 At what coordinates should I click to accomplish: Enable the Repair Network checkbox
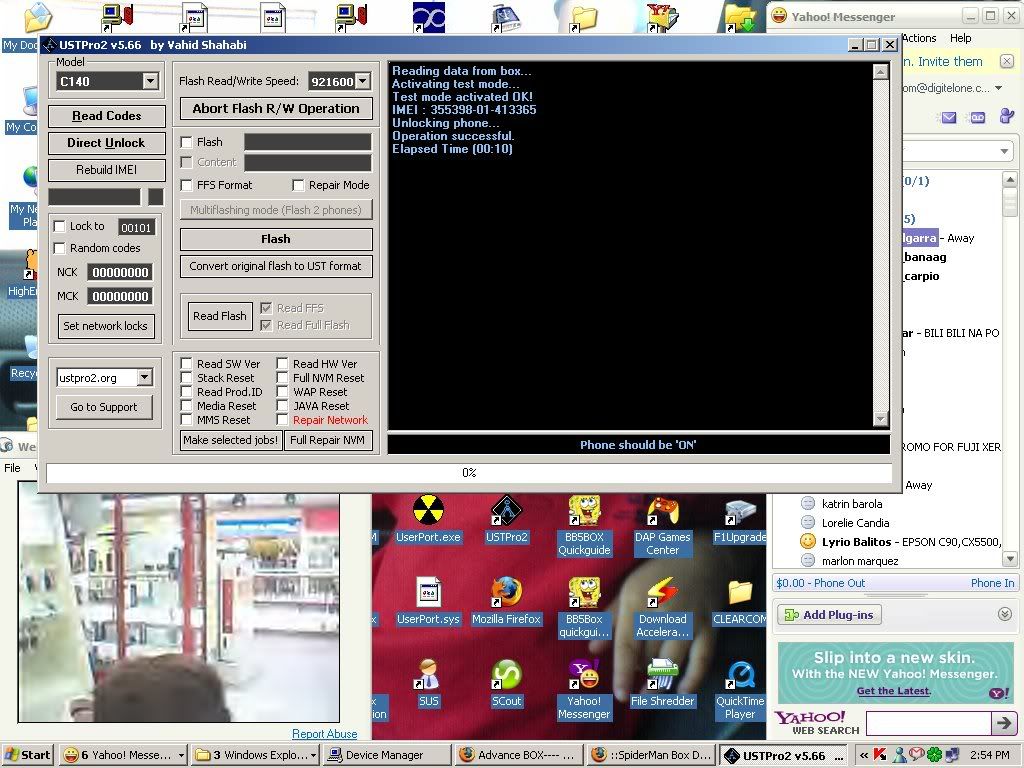[x=282, y=420]
